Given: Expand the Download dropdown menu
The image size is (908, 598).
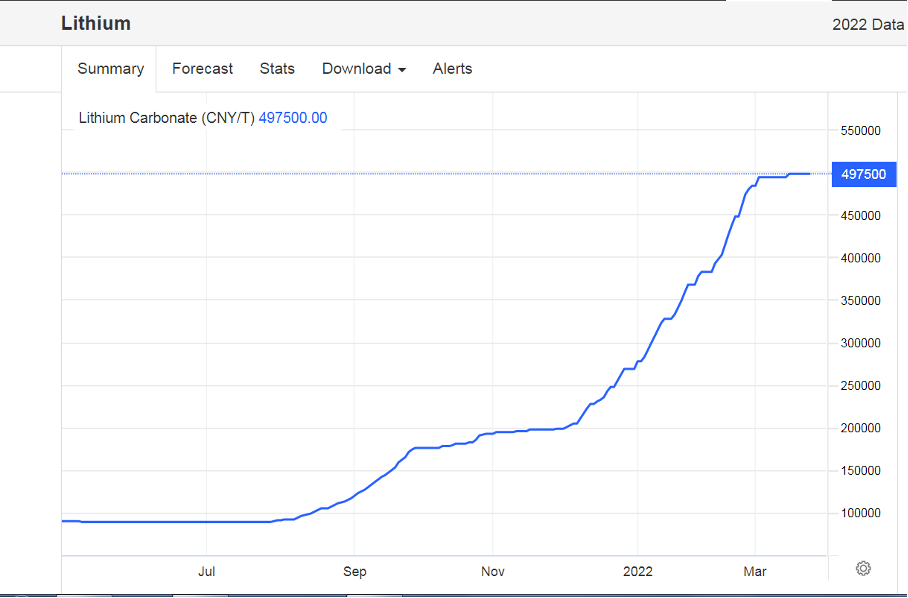Looking at the screenshot, I should tap(364, 69).
